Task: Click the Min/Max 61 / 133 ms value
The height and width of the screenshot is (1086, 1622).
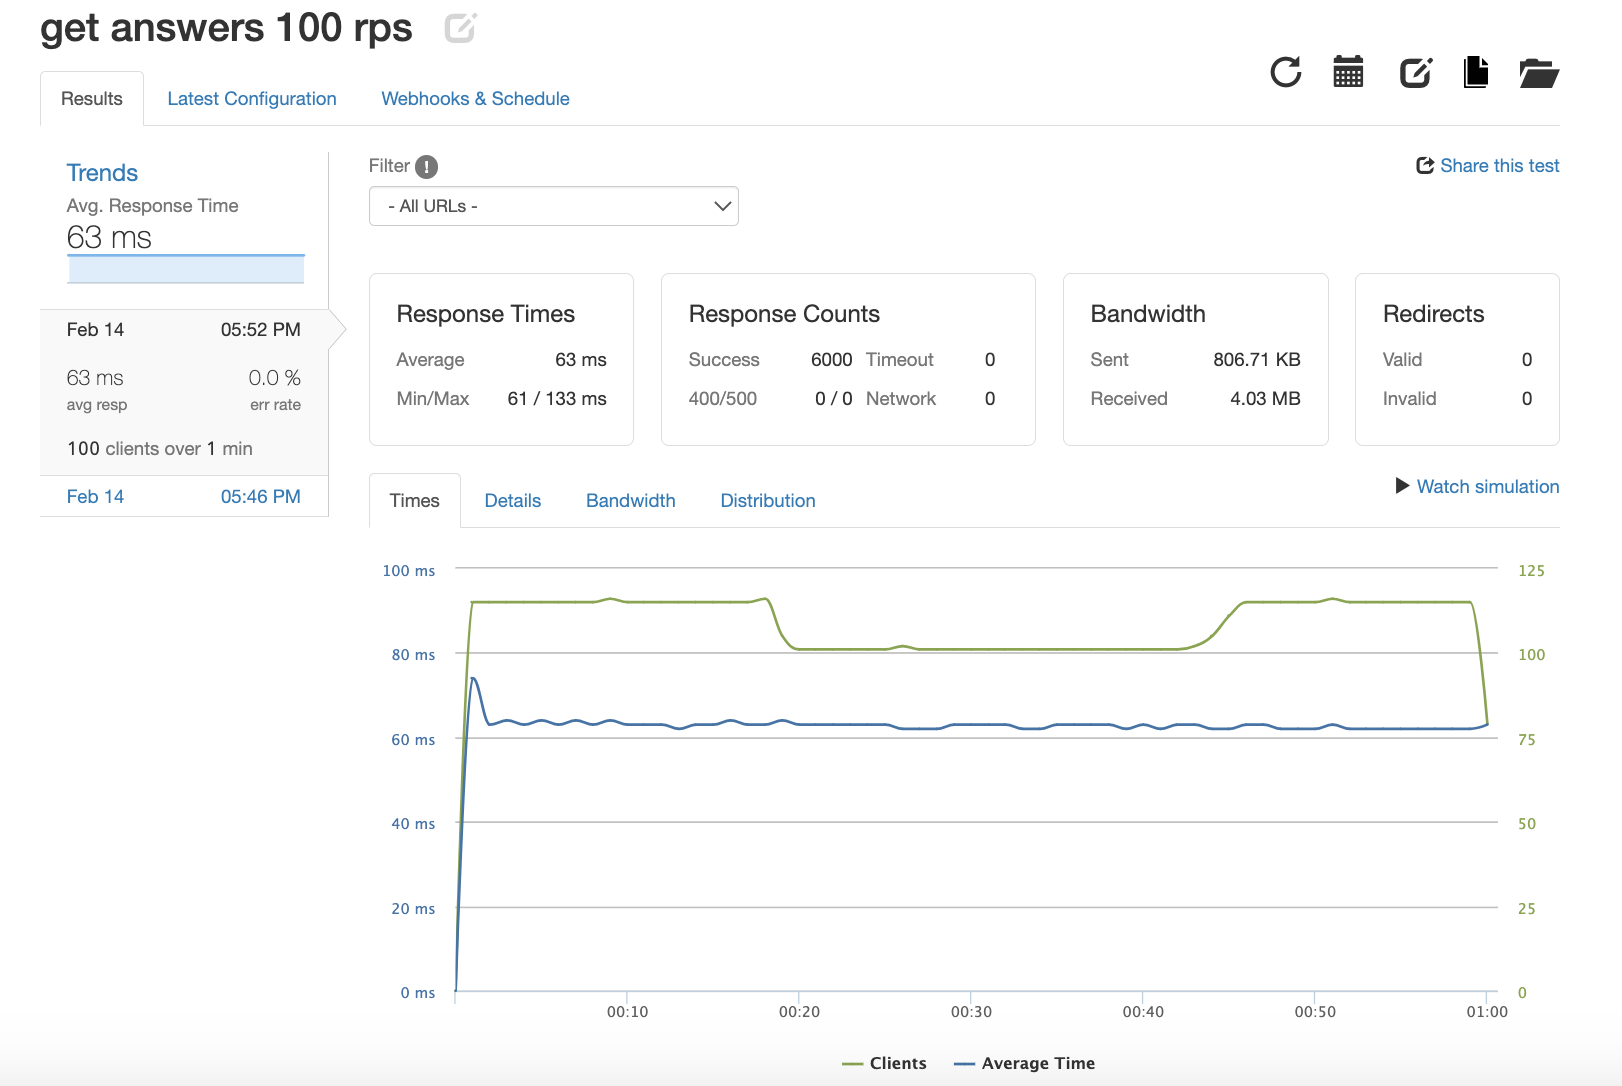Action: 557,399
